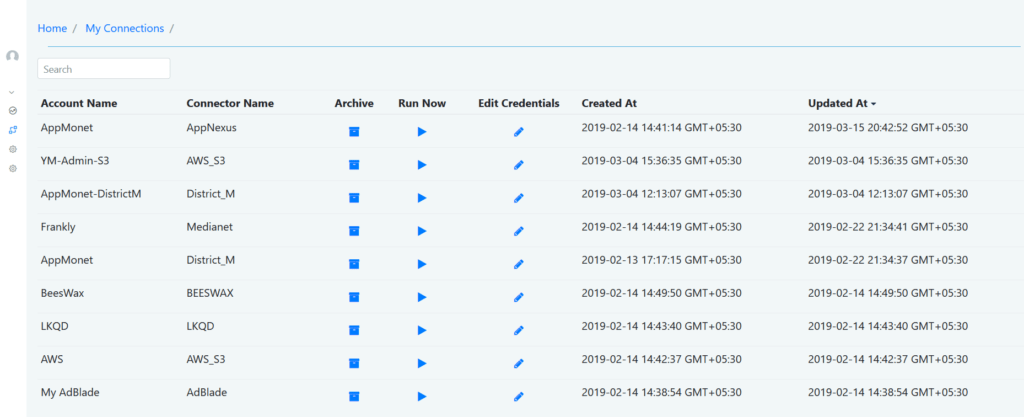Open the blue connections icon in sidebar
The height and width of the screenshot is (417, 1024).
[x=12, y=130]
